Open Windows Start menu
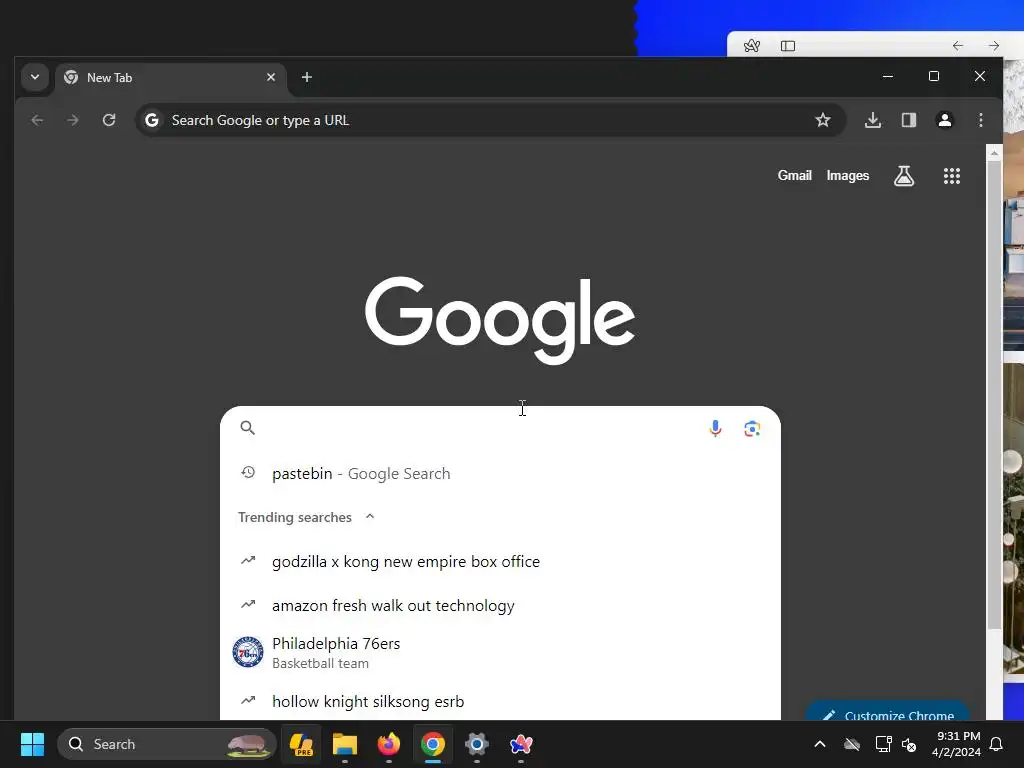 pyautogui.click(x=32, y=744)
